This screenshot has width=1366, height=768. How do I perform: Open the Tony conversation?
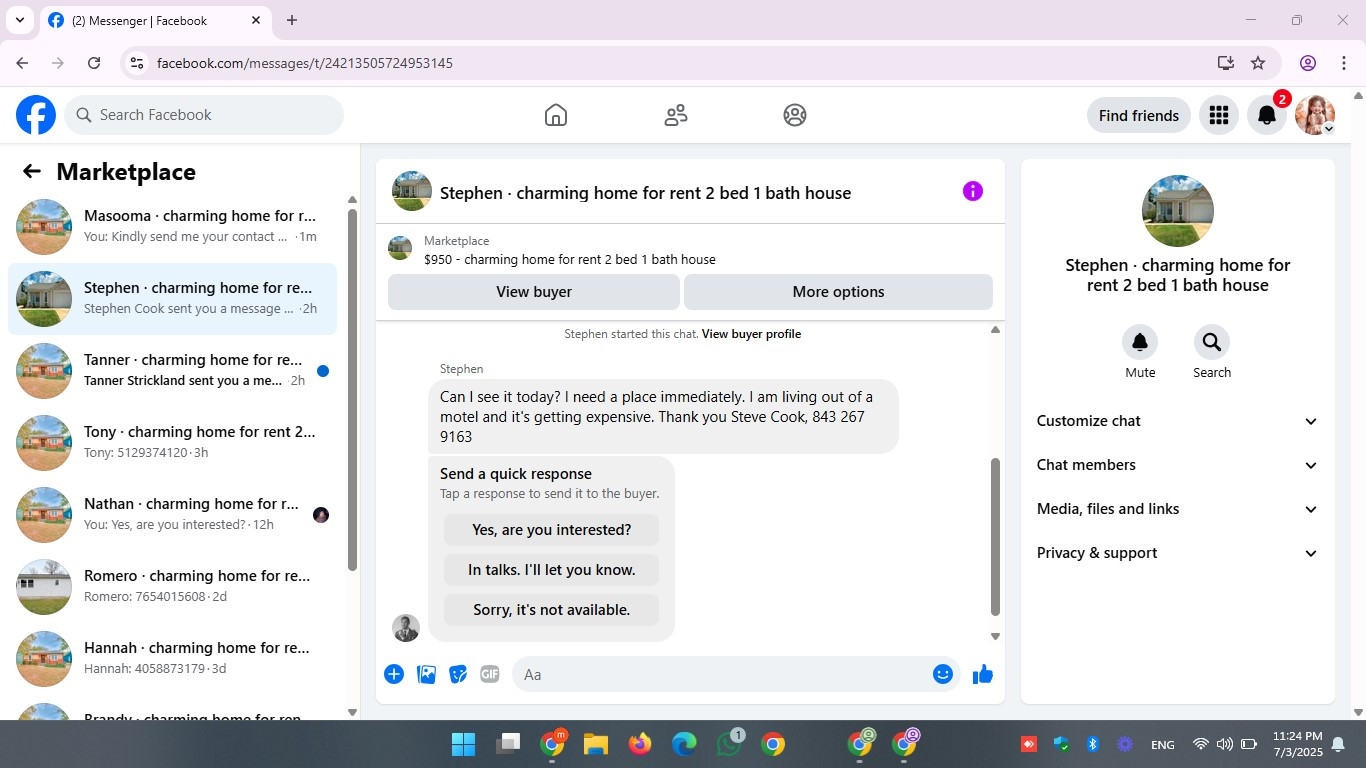point(172,443)
